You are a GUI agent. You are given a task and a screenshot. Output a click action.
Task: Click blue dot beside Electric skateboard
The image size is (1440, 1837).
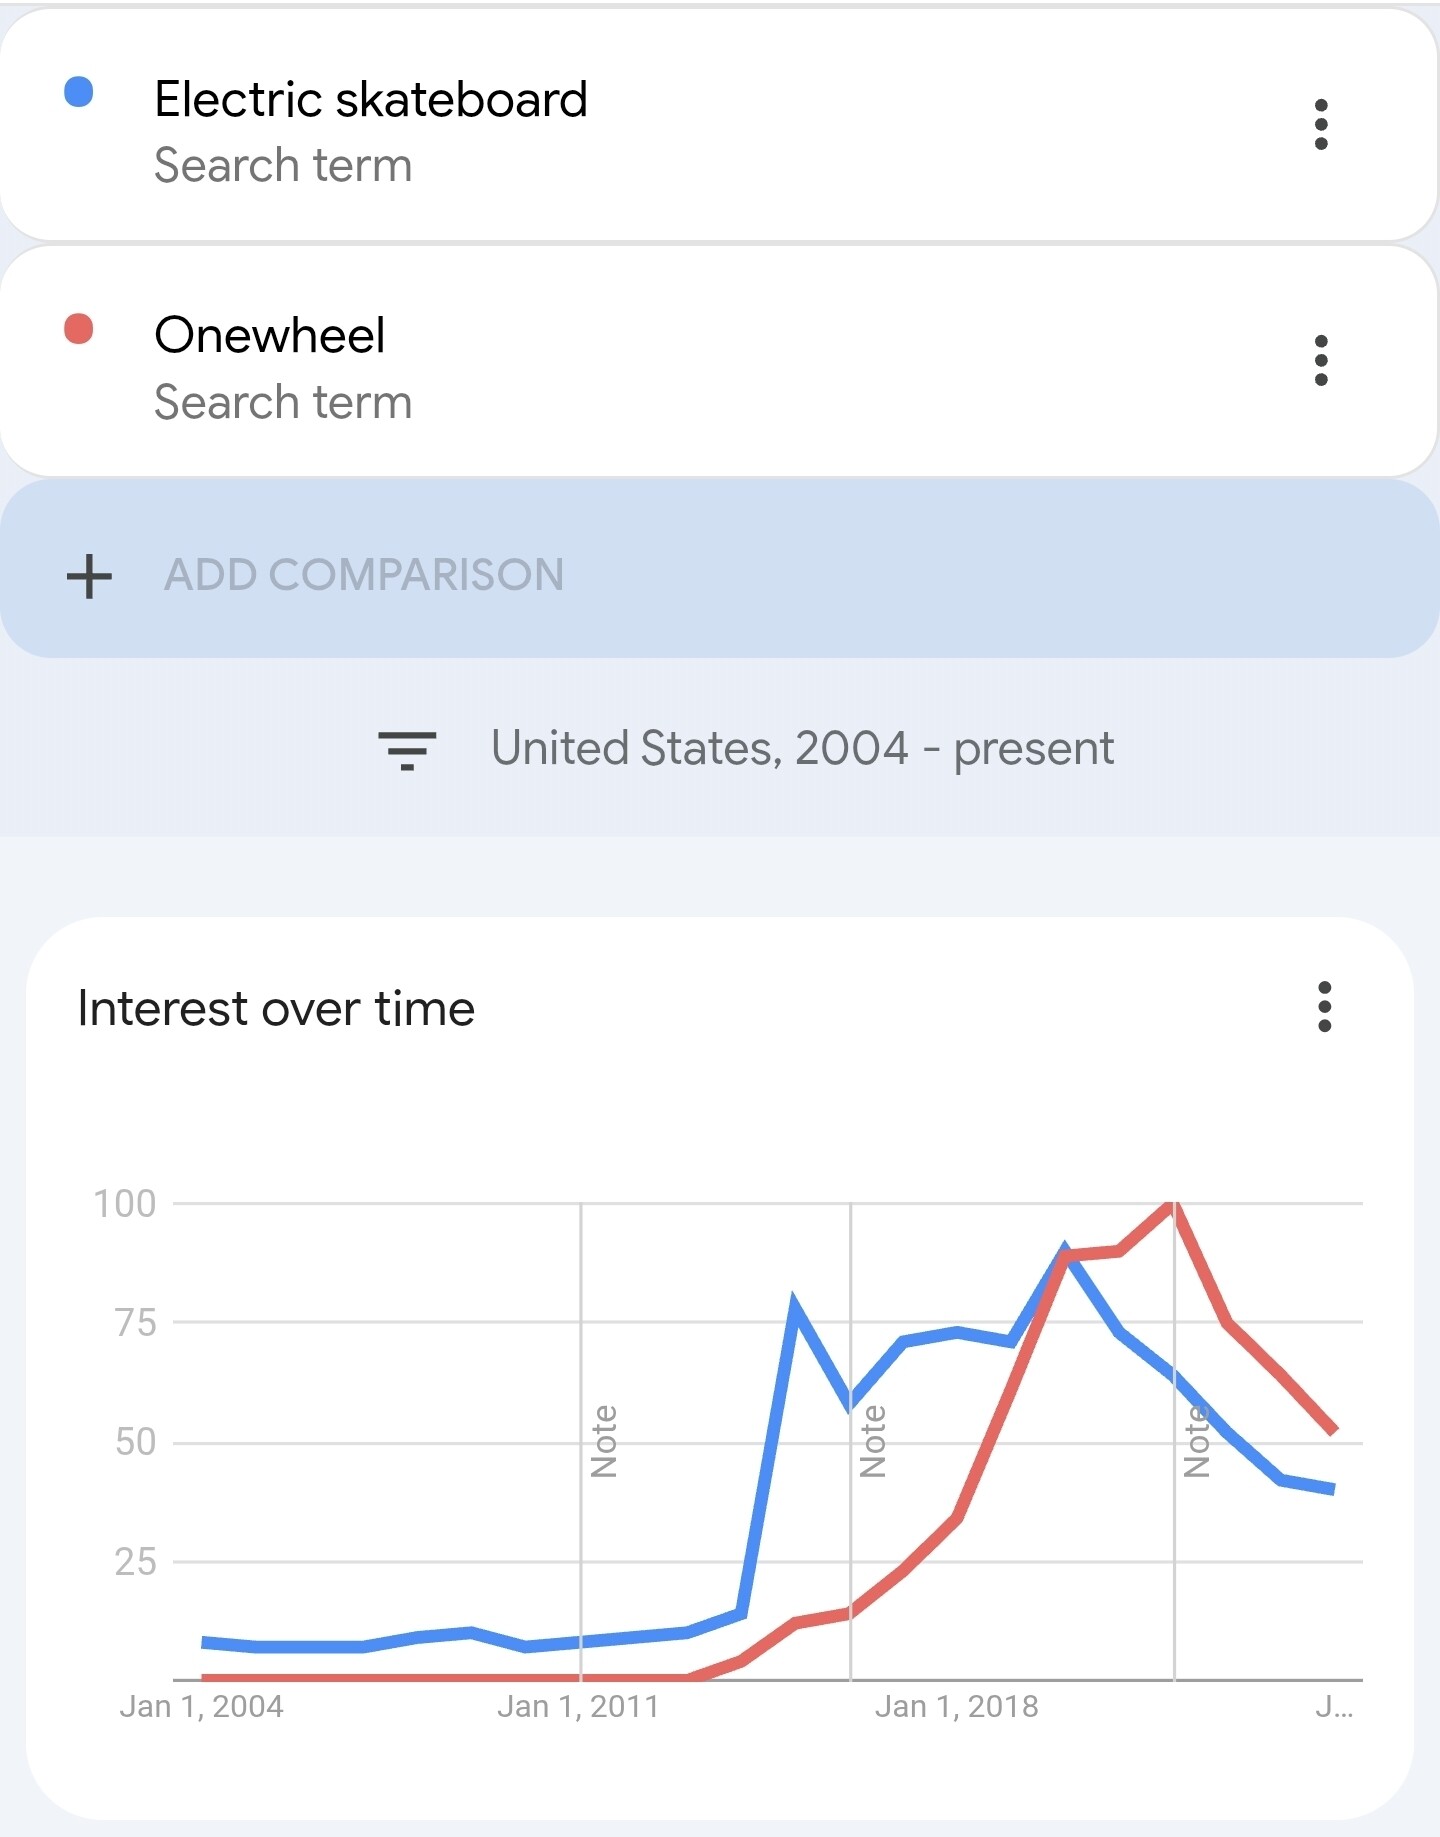(79, 93)
